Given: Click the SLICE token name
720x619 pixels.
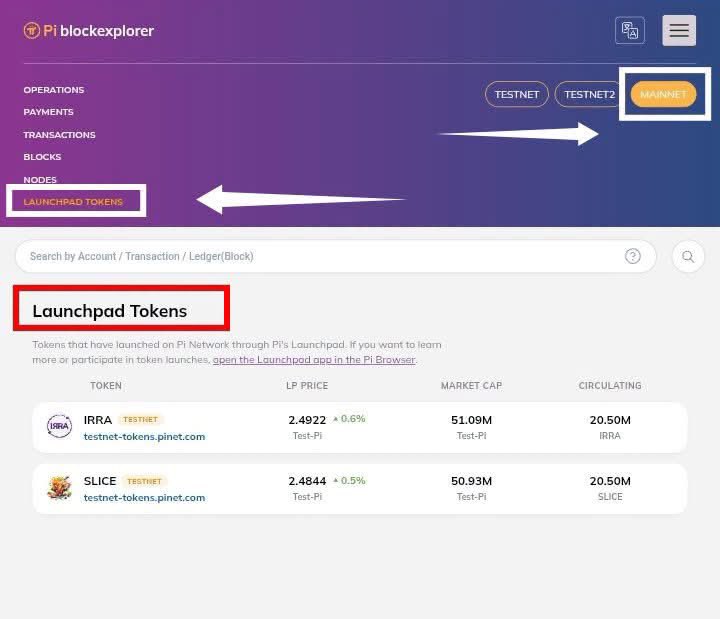Looking at the screenshot, I should coord(100,481).
